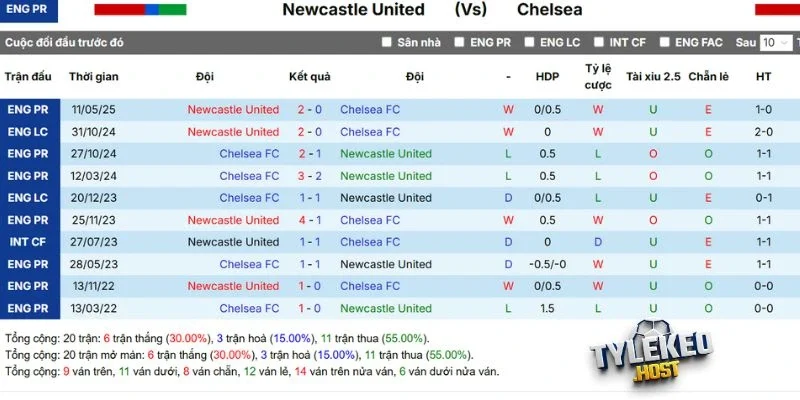Click Chelsea FC home team on 13/03/22
Image resolution: width=800 pixels, height=400 pixels.
249,308
